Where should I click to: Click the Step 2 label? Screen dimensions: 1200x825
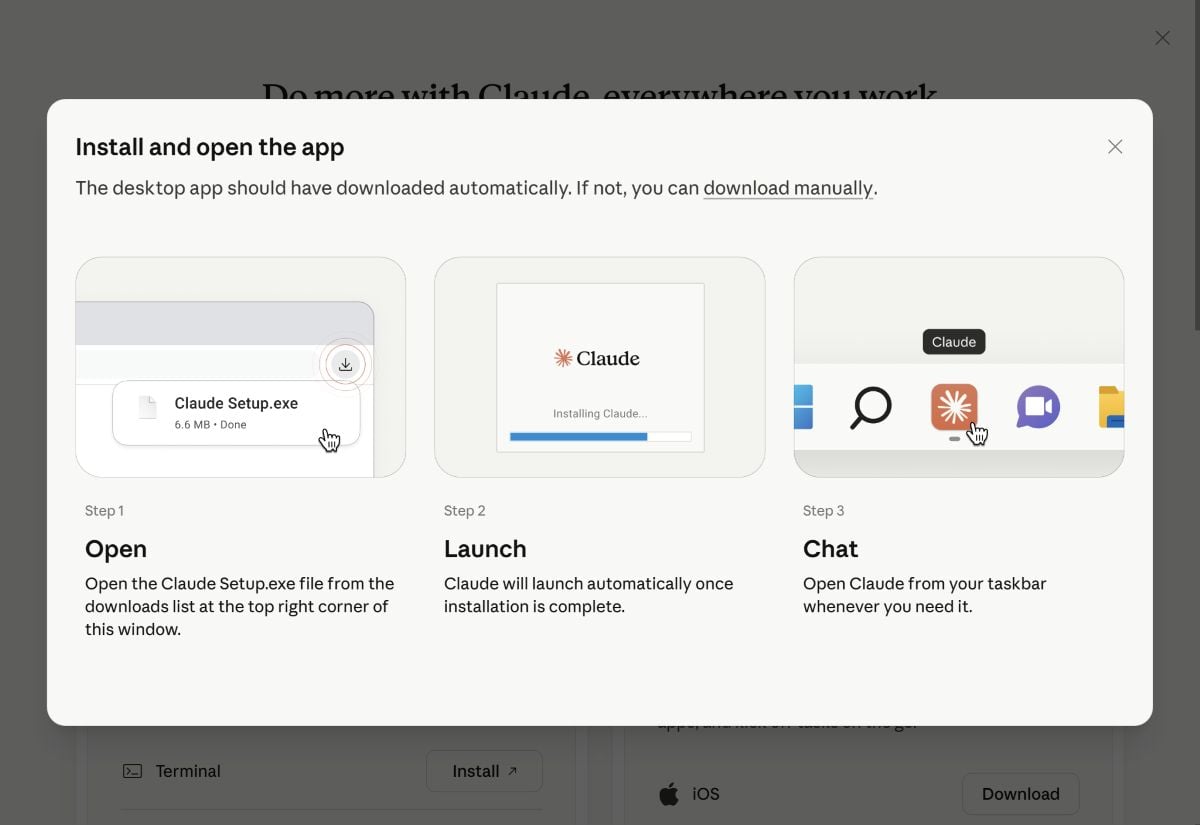click(x=465, y=511)
